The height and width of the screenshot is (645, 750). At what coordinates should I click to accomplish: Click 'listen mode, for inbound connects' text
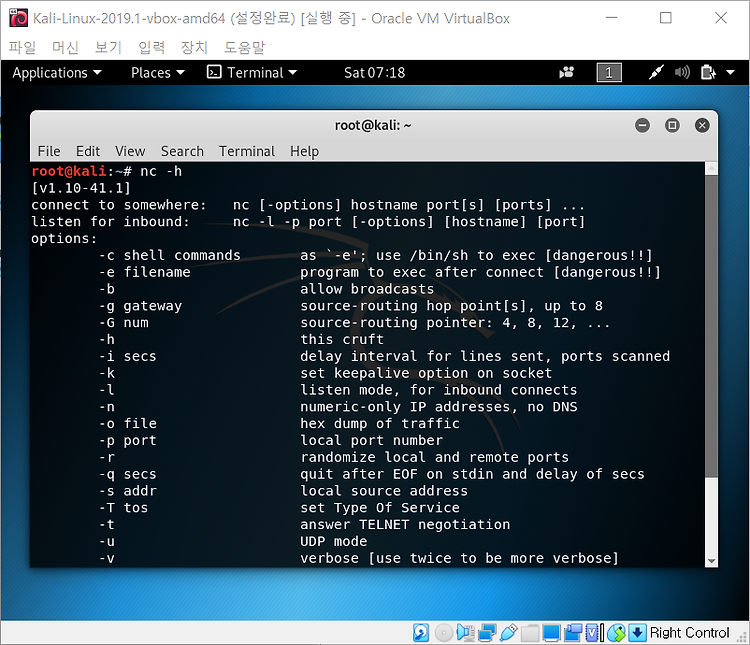pyautogui.click(x=439, y=390)
